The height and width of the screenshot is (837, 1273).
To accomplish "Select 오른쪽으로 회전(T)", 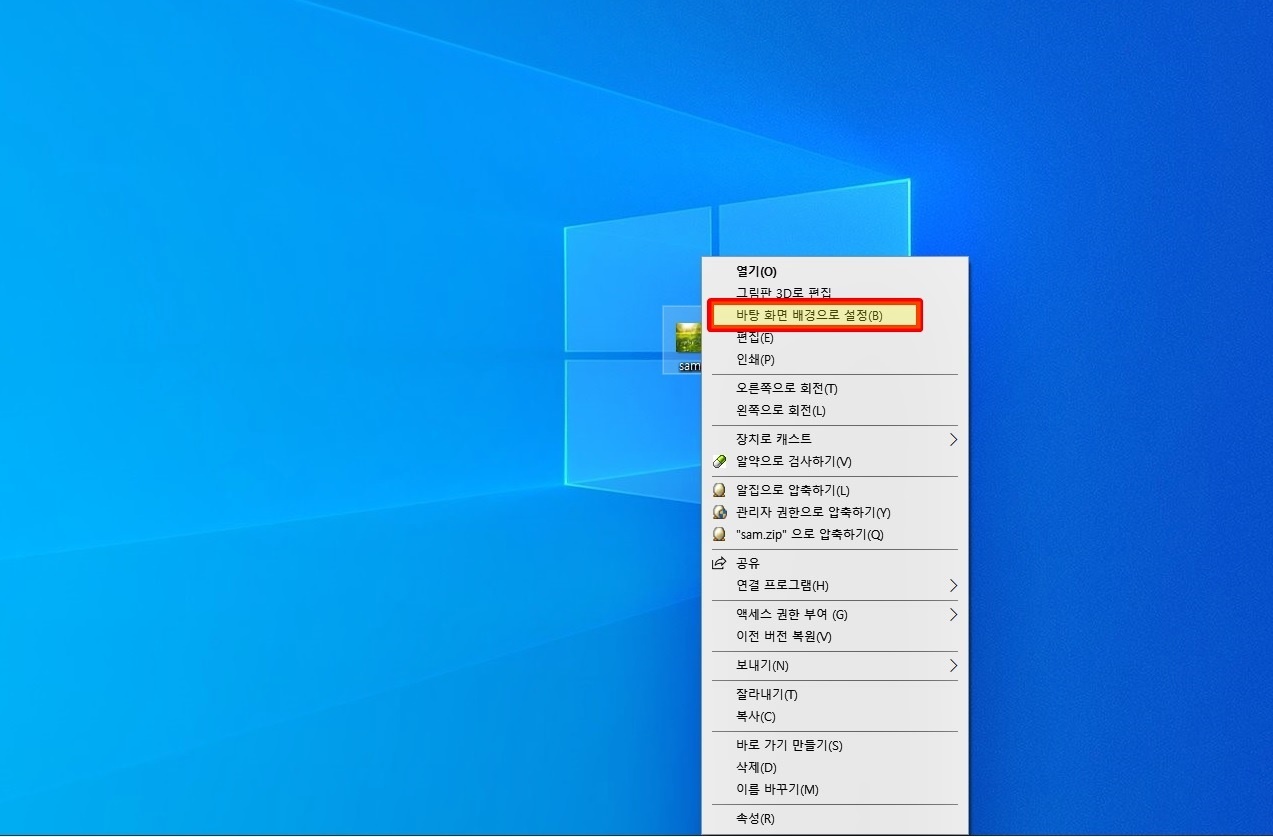I will click(835, 389).
